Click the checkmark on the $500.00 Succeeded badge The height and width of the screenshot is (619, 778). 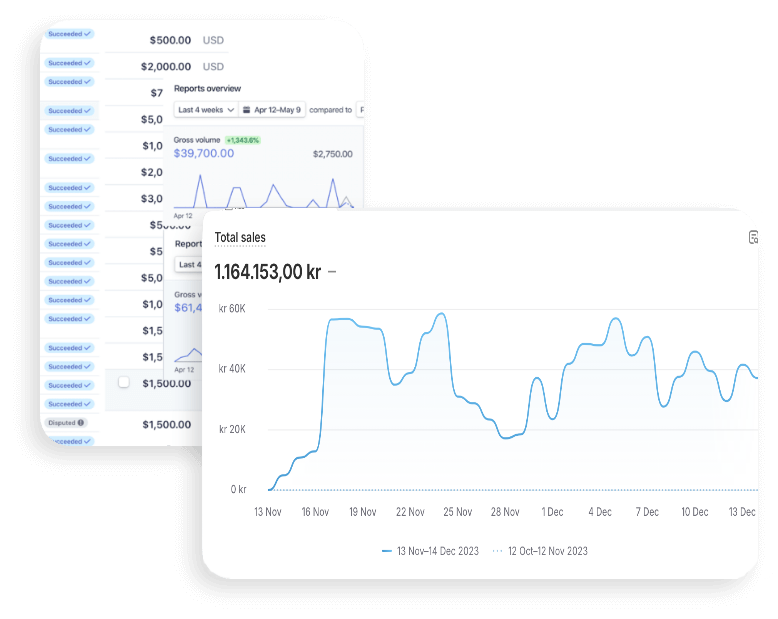point(87,34)
